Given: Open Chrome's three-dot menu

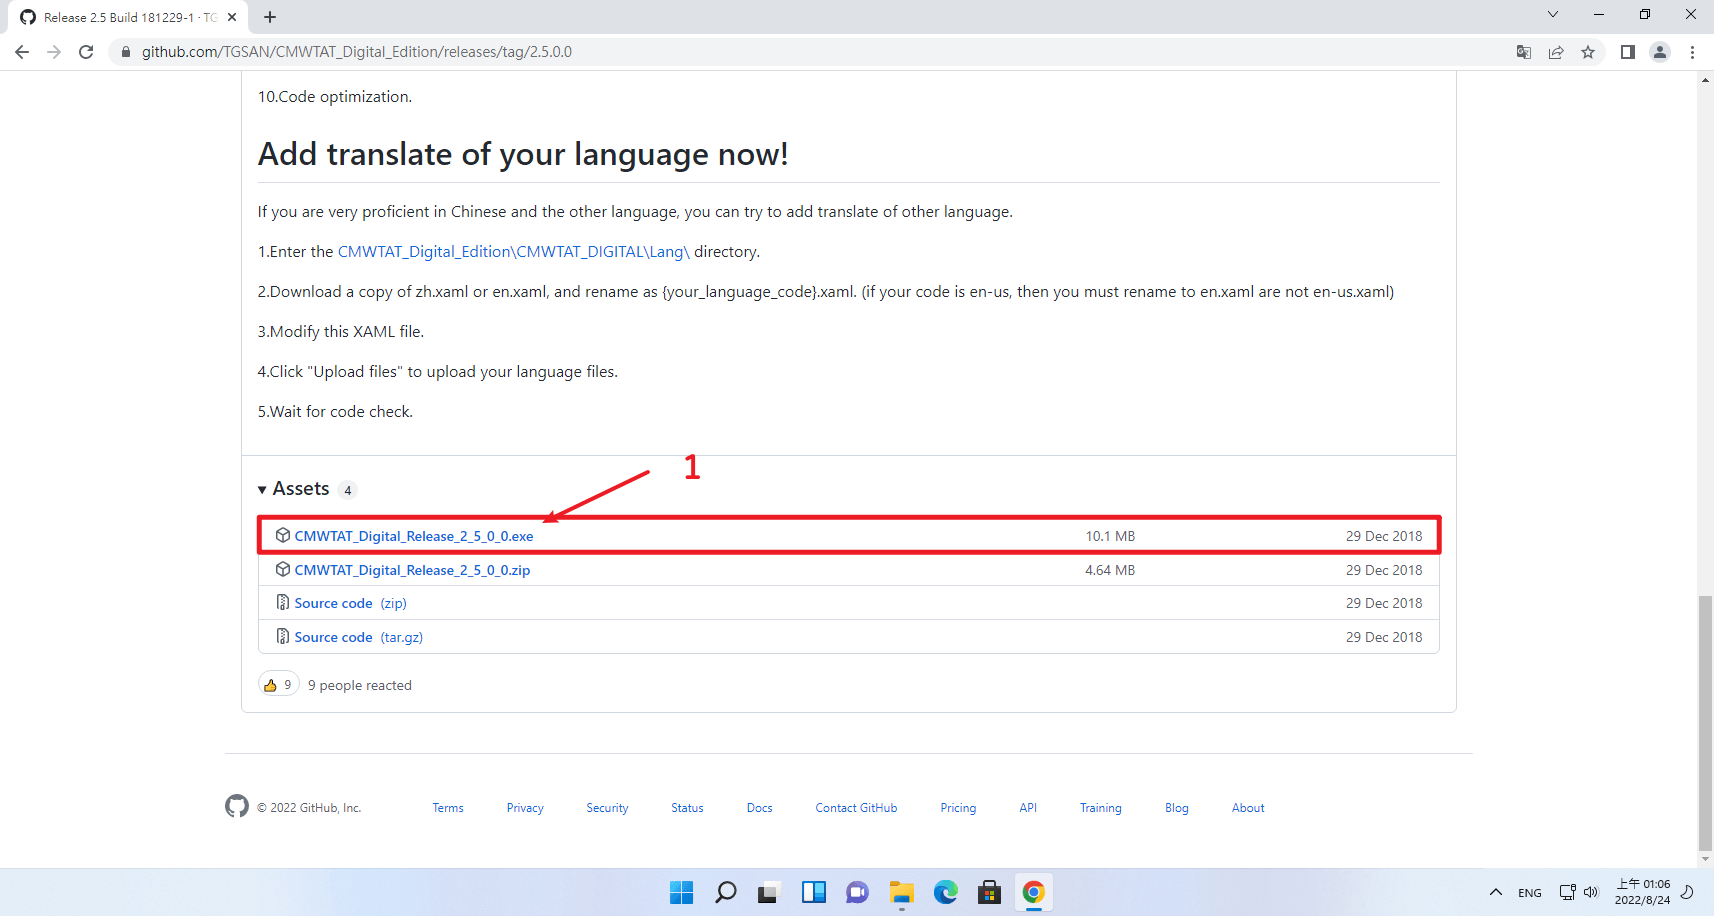Looking at the screenshot, I should click(1692, 52).
